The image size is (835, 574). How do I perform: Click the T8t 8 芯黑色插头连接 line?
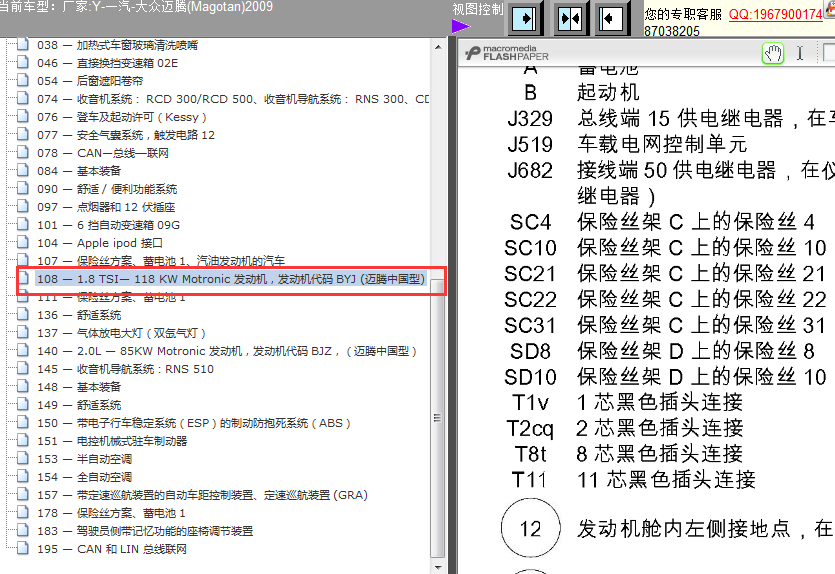[x=629, y=454]
